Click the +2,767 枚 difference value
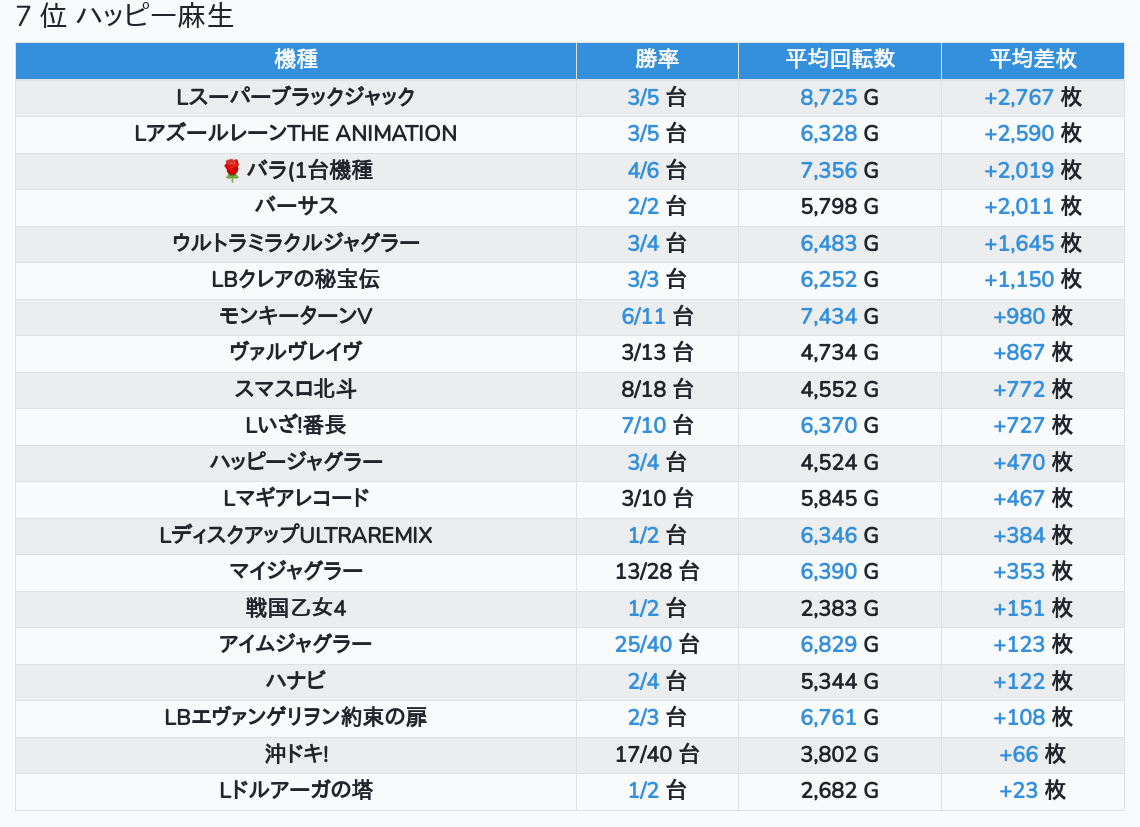The height and width of the screenshot is (827, 1140). point(1032,97)
